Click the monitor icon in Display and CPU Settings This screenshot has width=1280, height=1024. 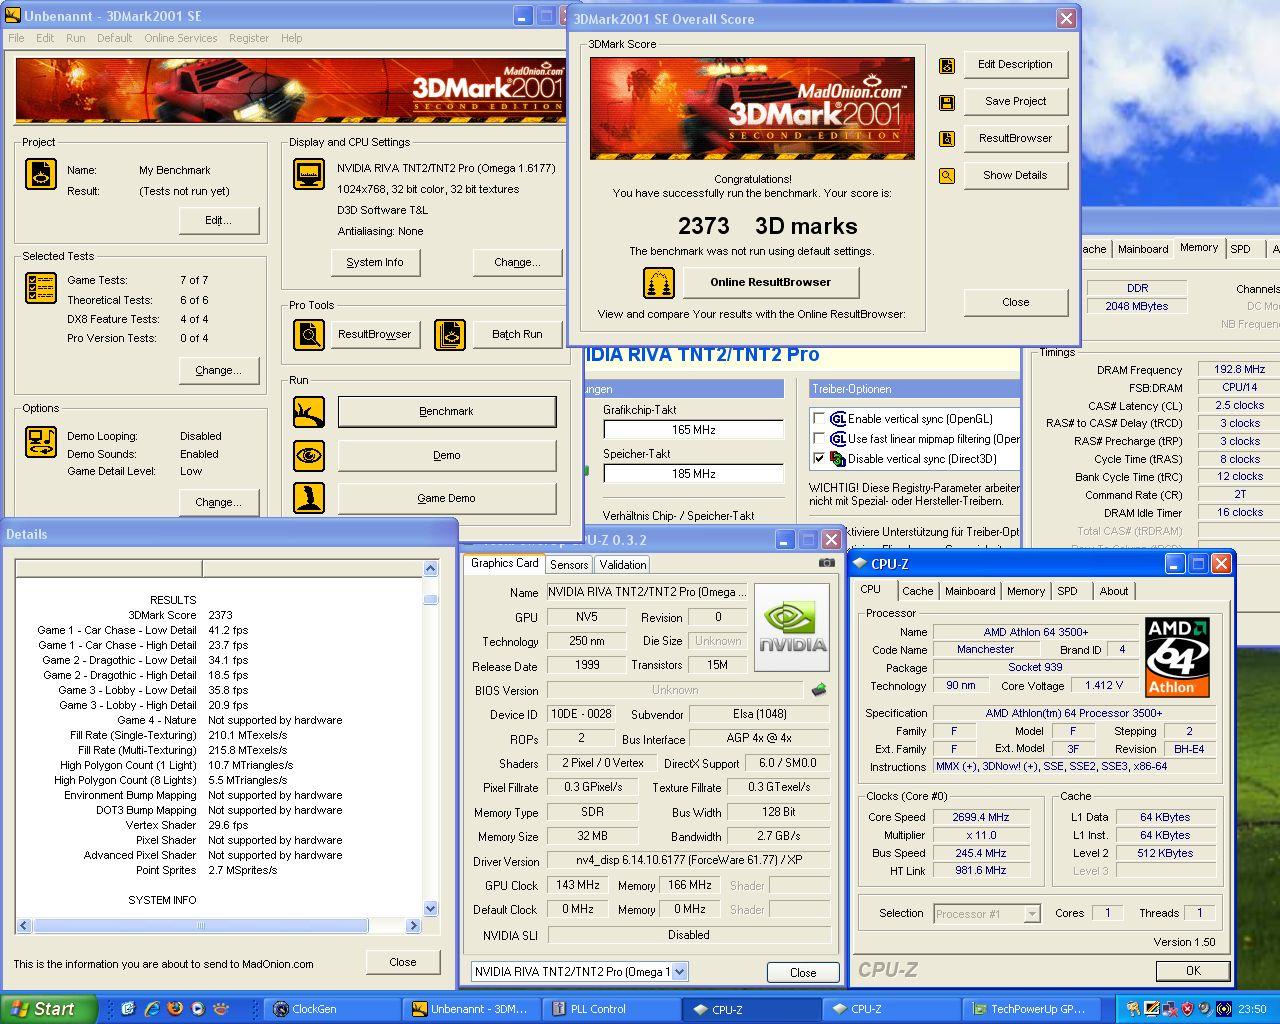(309, 174)
